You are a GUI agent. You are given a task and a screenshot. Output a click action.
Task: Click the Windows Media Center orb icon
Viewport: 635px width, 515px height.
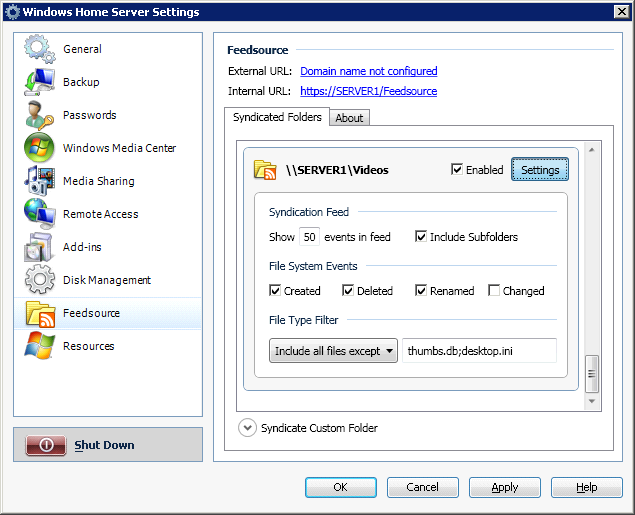(39, 147)
